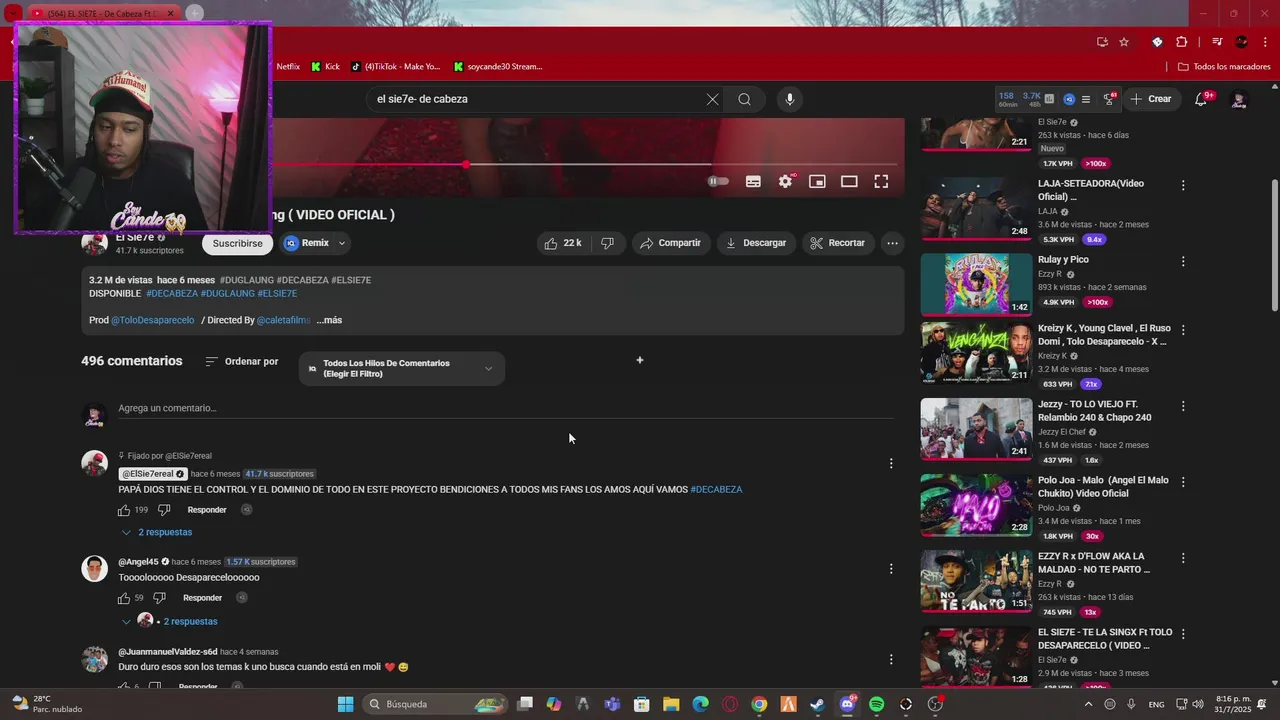Open new browser tab plus button
Screen dimensions: 1280x720
pyautogui.click(x=194, y=13)
